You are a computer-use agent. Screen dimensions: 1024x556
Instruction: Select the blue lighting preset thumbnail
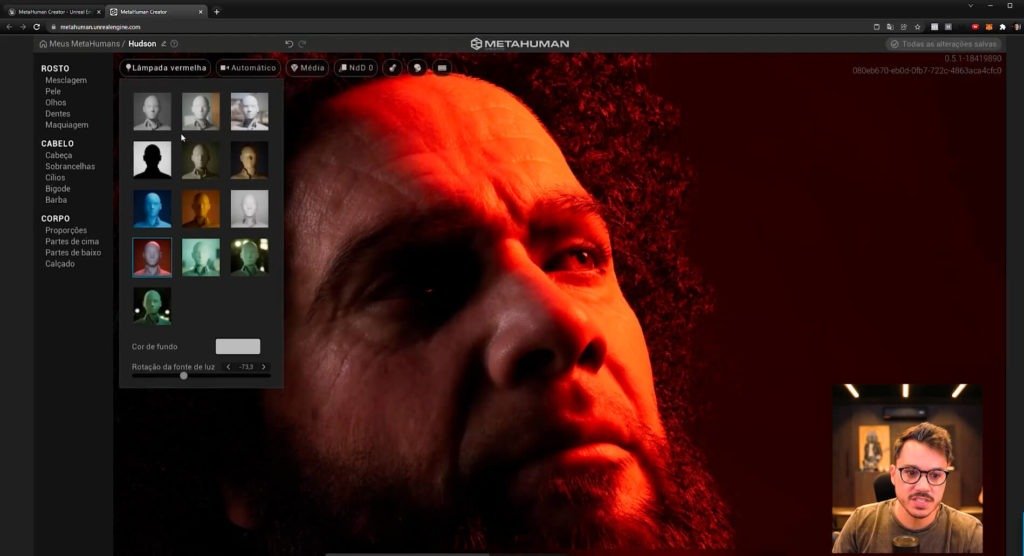152,209
